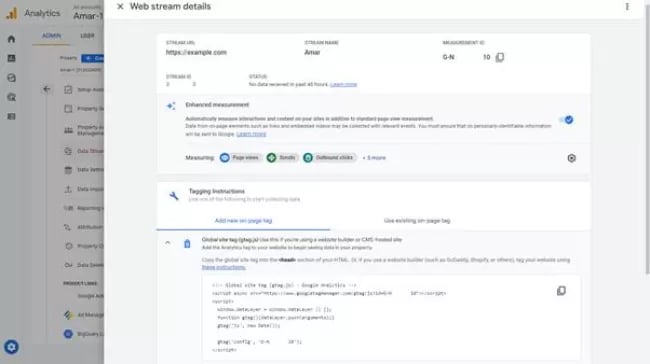Open Ad Manager links item
Screen dimensions: 650x364
(x=83, y=315)
